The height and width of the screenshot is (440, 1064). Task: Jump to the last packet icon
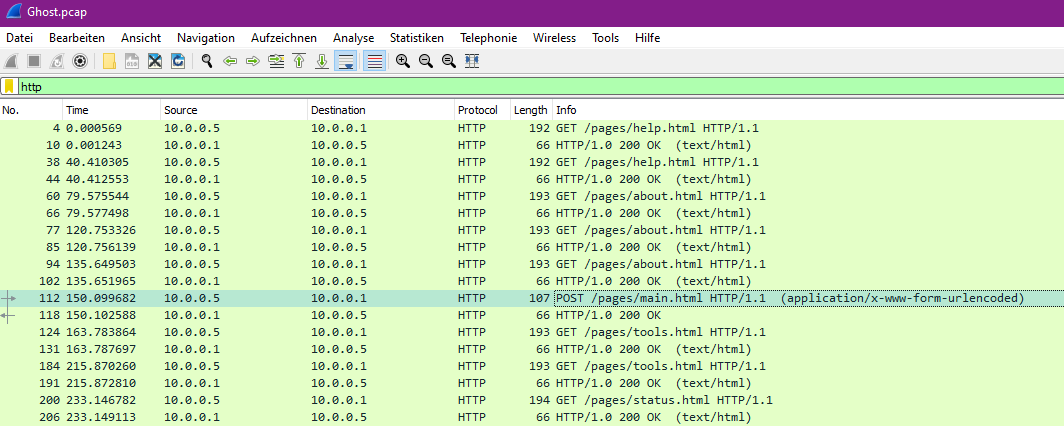click(x=322, y=61)
